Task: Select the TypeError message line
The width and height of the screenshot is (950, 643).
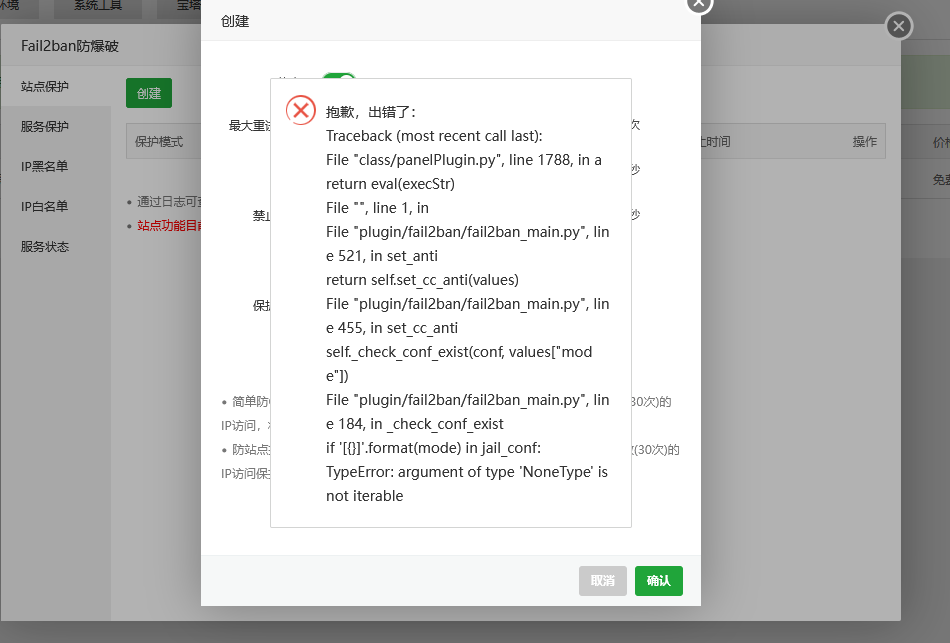Action: pyautogui.click(x=467, y=484)
